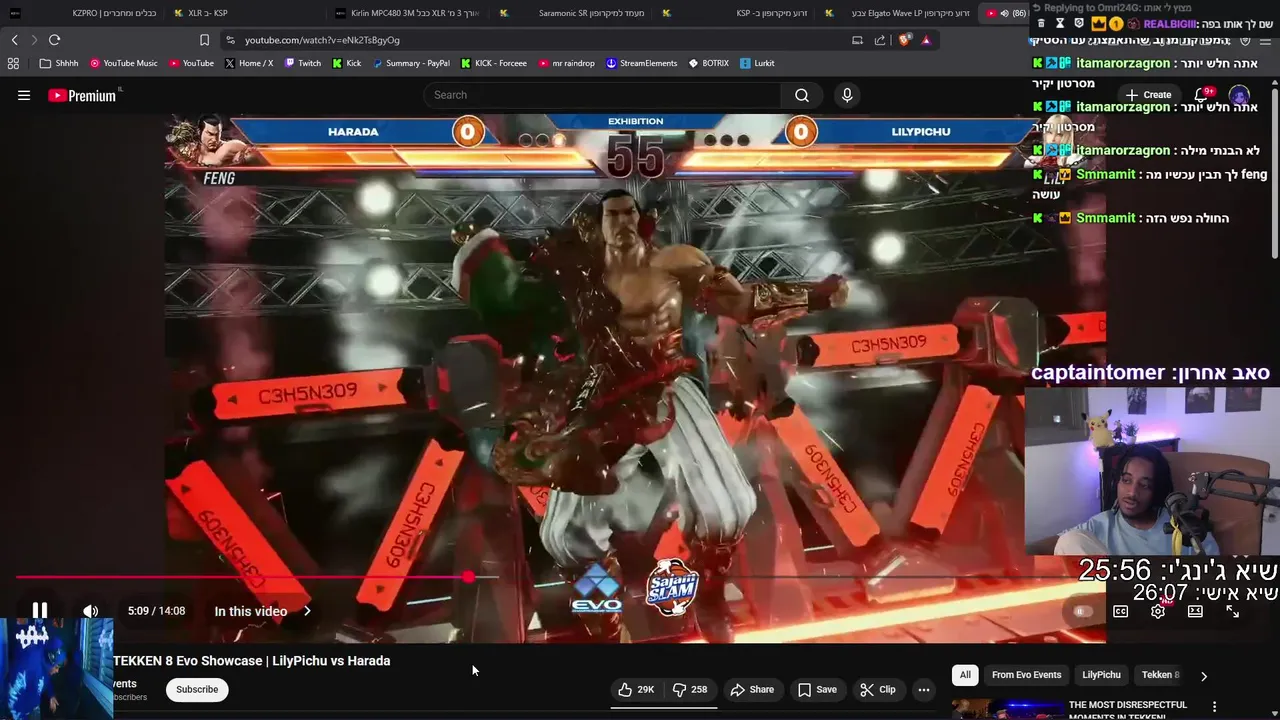This screenshot has height=720, width=1280.
Task: Open the account avatar menu
Action: click(x=1239, y=95)
